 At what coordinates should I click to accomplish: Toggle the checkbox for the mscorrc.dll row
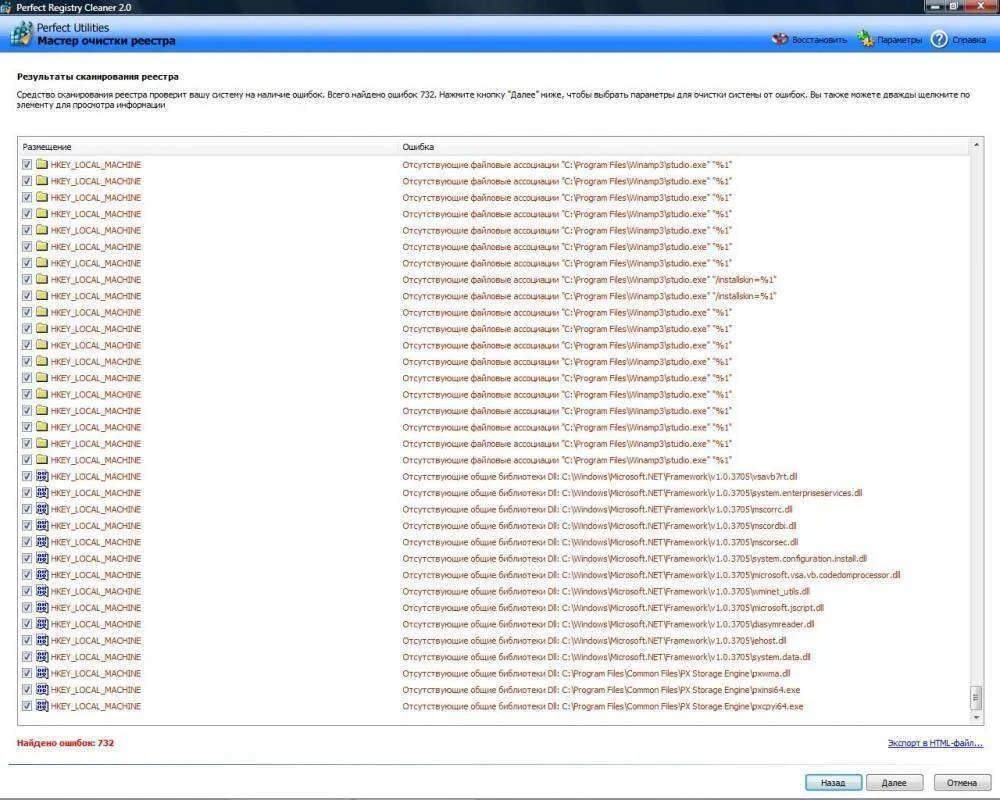point(27,509)
